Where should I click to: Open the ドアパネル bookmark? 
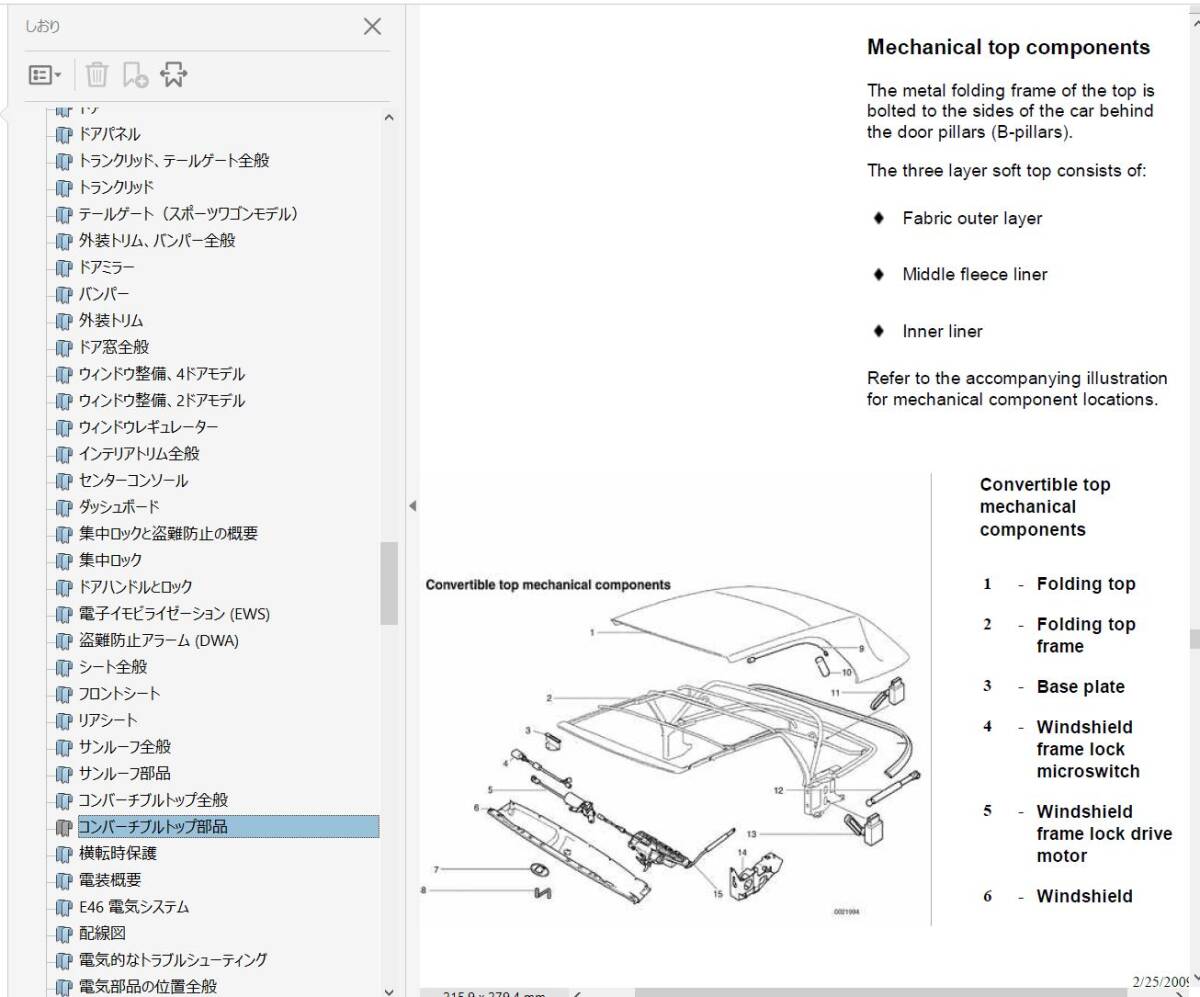pyautogui.click(x=110, y=134)
